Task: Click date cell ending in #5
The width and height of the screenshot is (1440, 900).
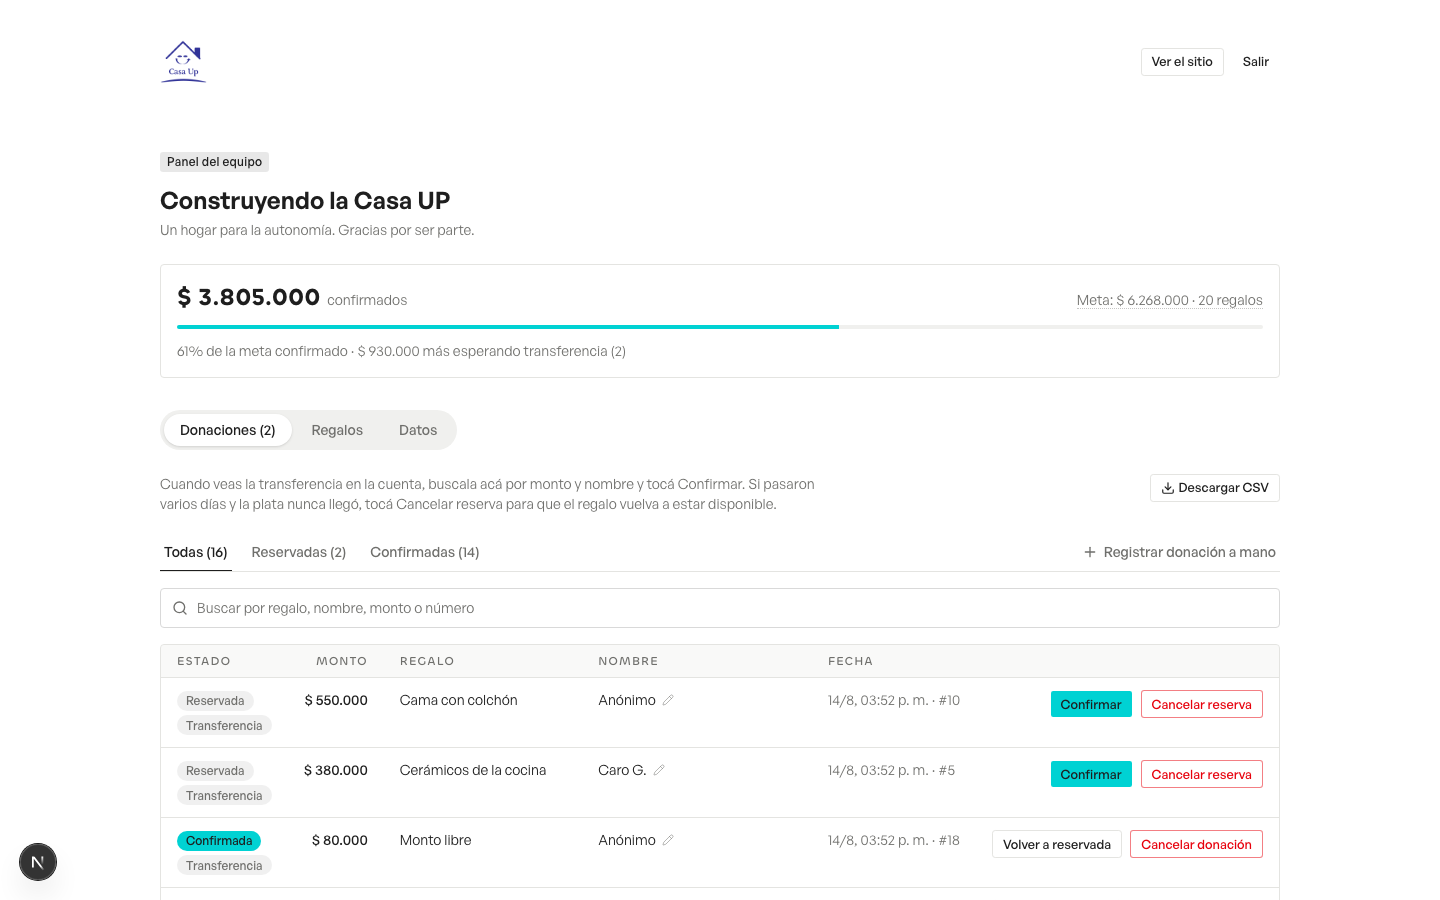Action: coord(892,770)
